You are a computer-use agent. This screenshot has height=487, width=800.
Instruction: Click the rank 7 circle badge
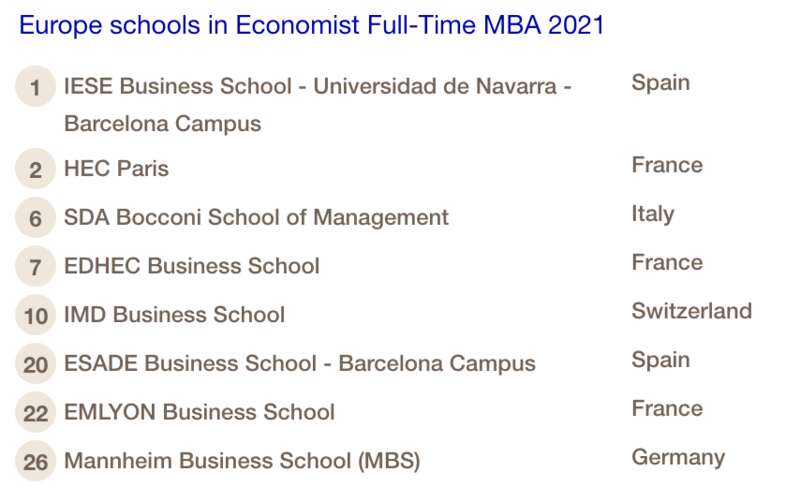pyautogui.click(x=35, y=266)
